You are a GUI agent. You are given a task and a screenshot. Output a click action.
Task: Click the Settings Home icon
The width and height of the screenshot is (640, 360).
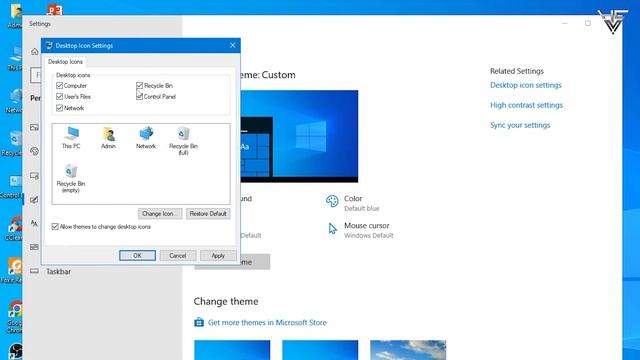(x=35, y=51)
